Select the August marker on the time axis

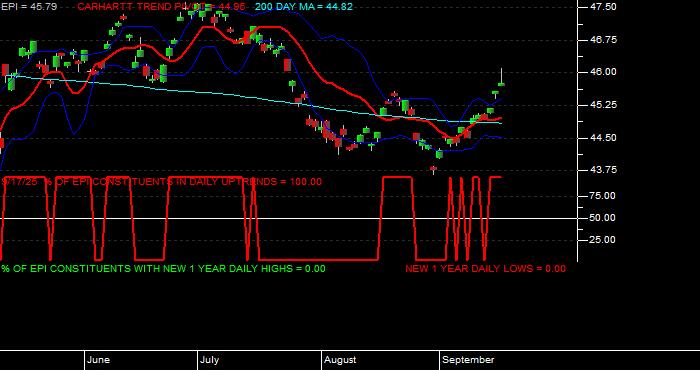340,360
